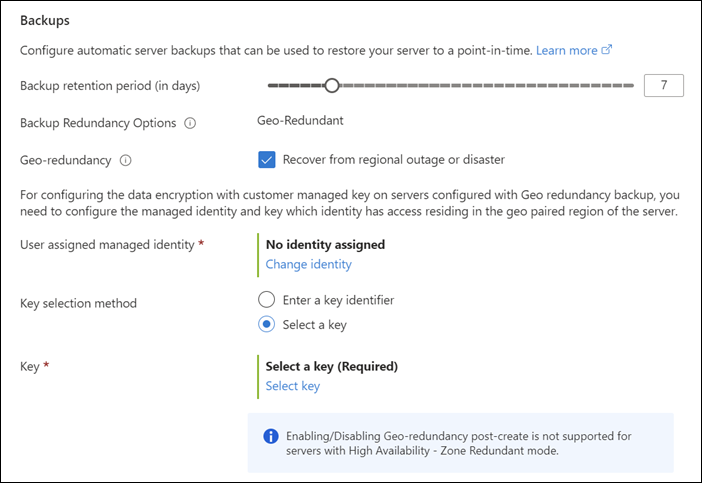Viewport: 702px width, 483px height.
Task: Click the User assigned managed identity label
Action: 106,244
